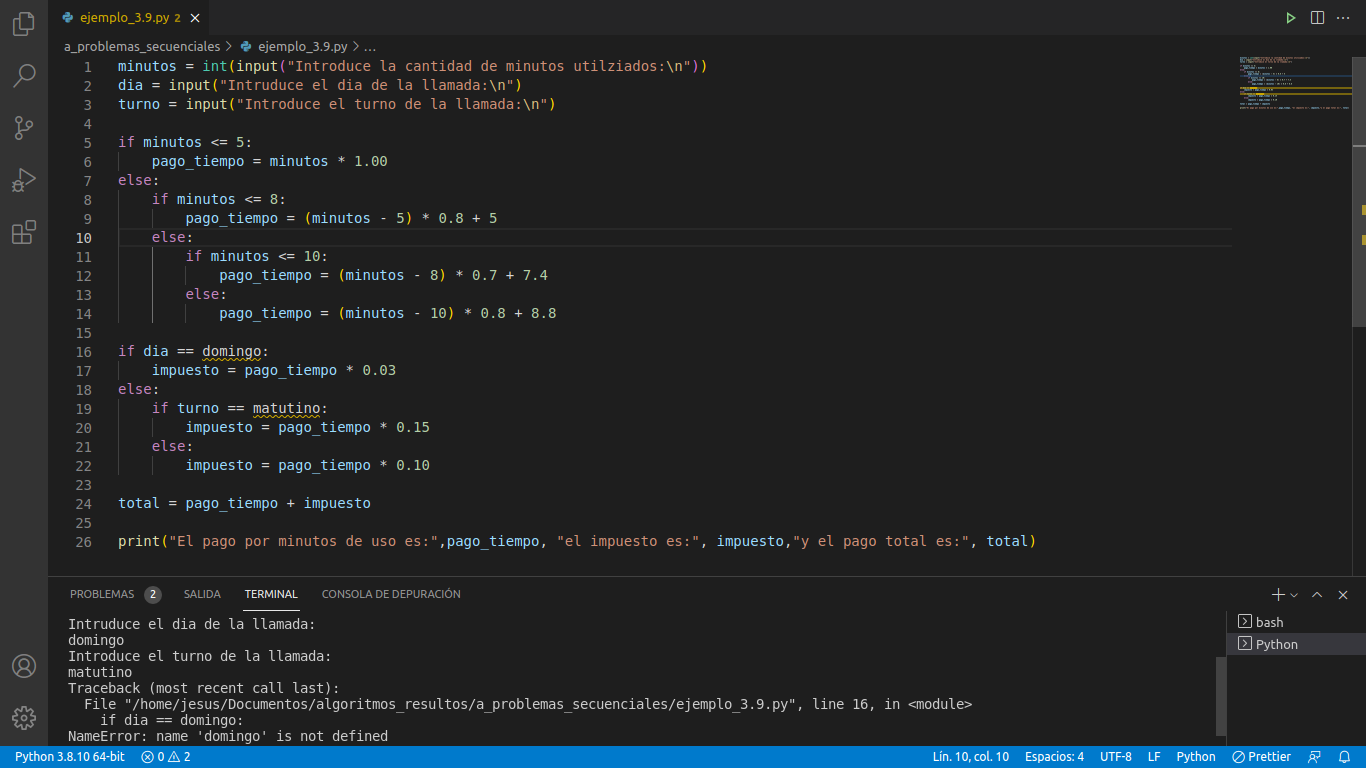Screen dimensions: 1366x768
Task: Click 'impuesto = pago_tiempo * 0.03' line 17
Action: (274, 371)
